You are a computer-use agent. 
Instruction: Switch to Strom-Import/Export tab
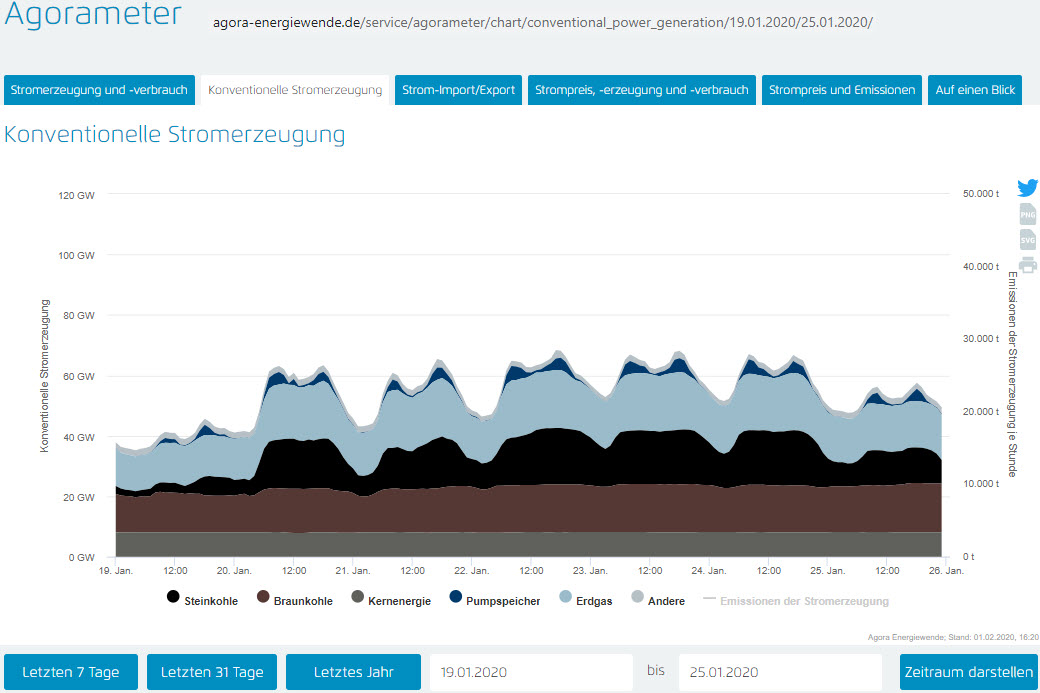point(458,90)
